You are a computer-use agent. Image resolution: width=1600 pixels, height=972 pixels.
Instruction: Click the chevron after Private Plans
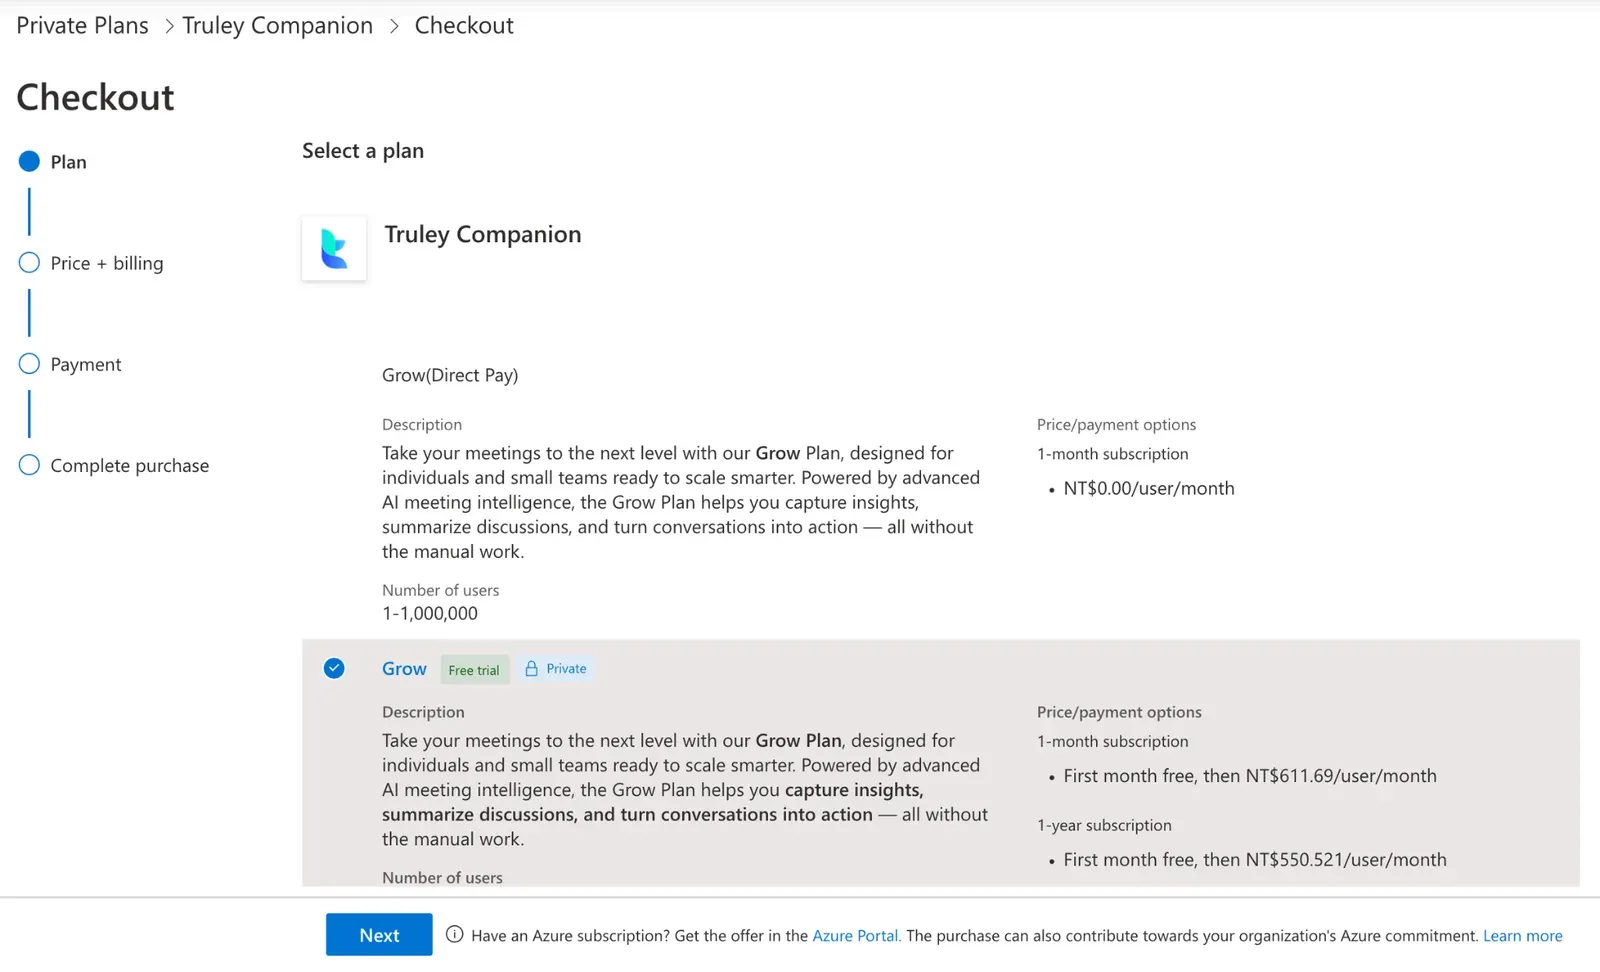pos(169,27)
